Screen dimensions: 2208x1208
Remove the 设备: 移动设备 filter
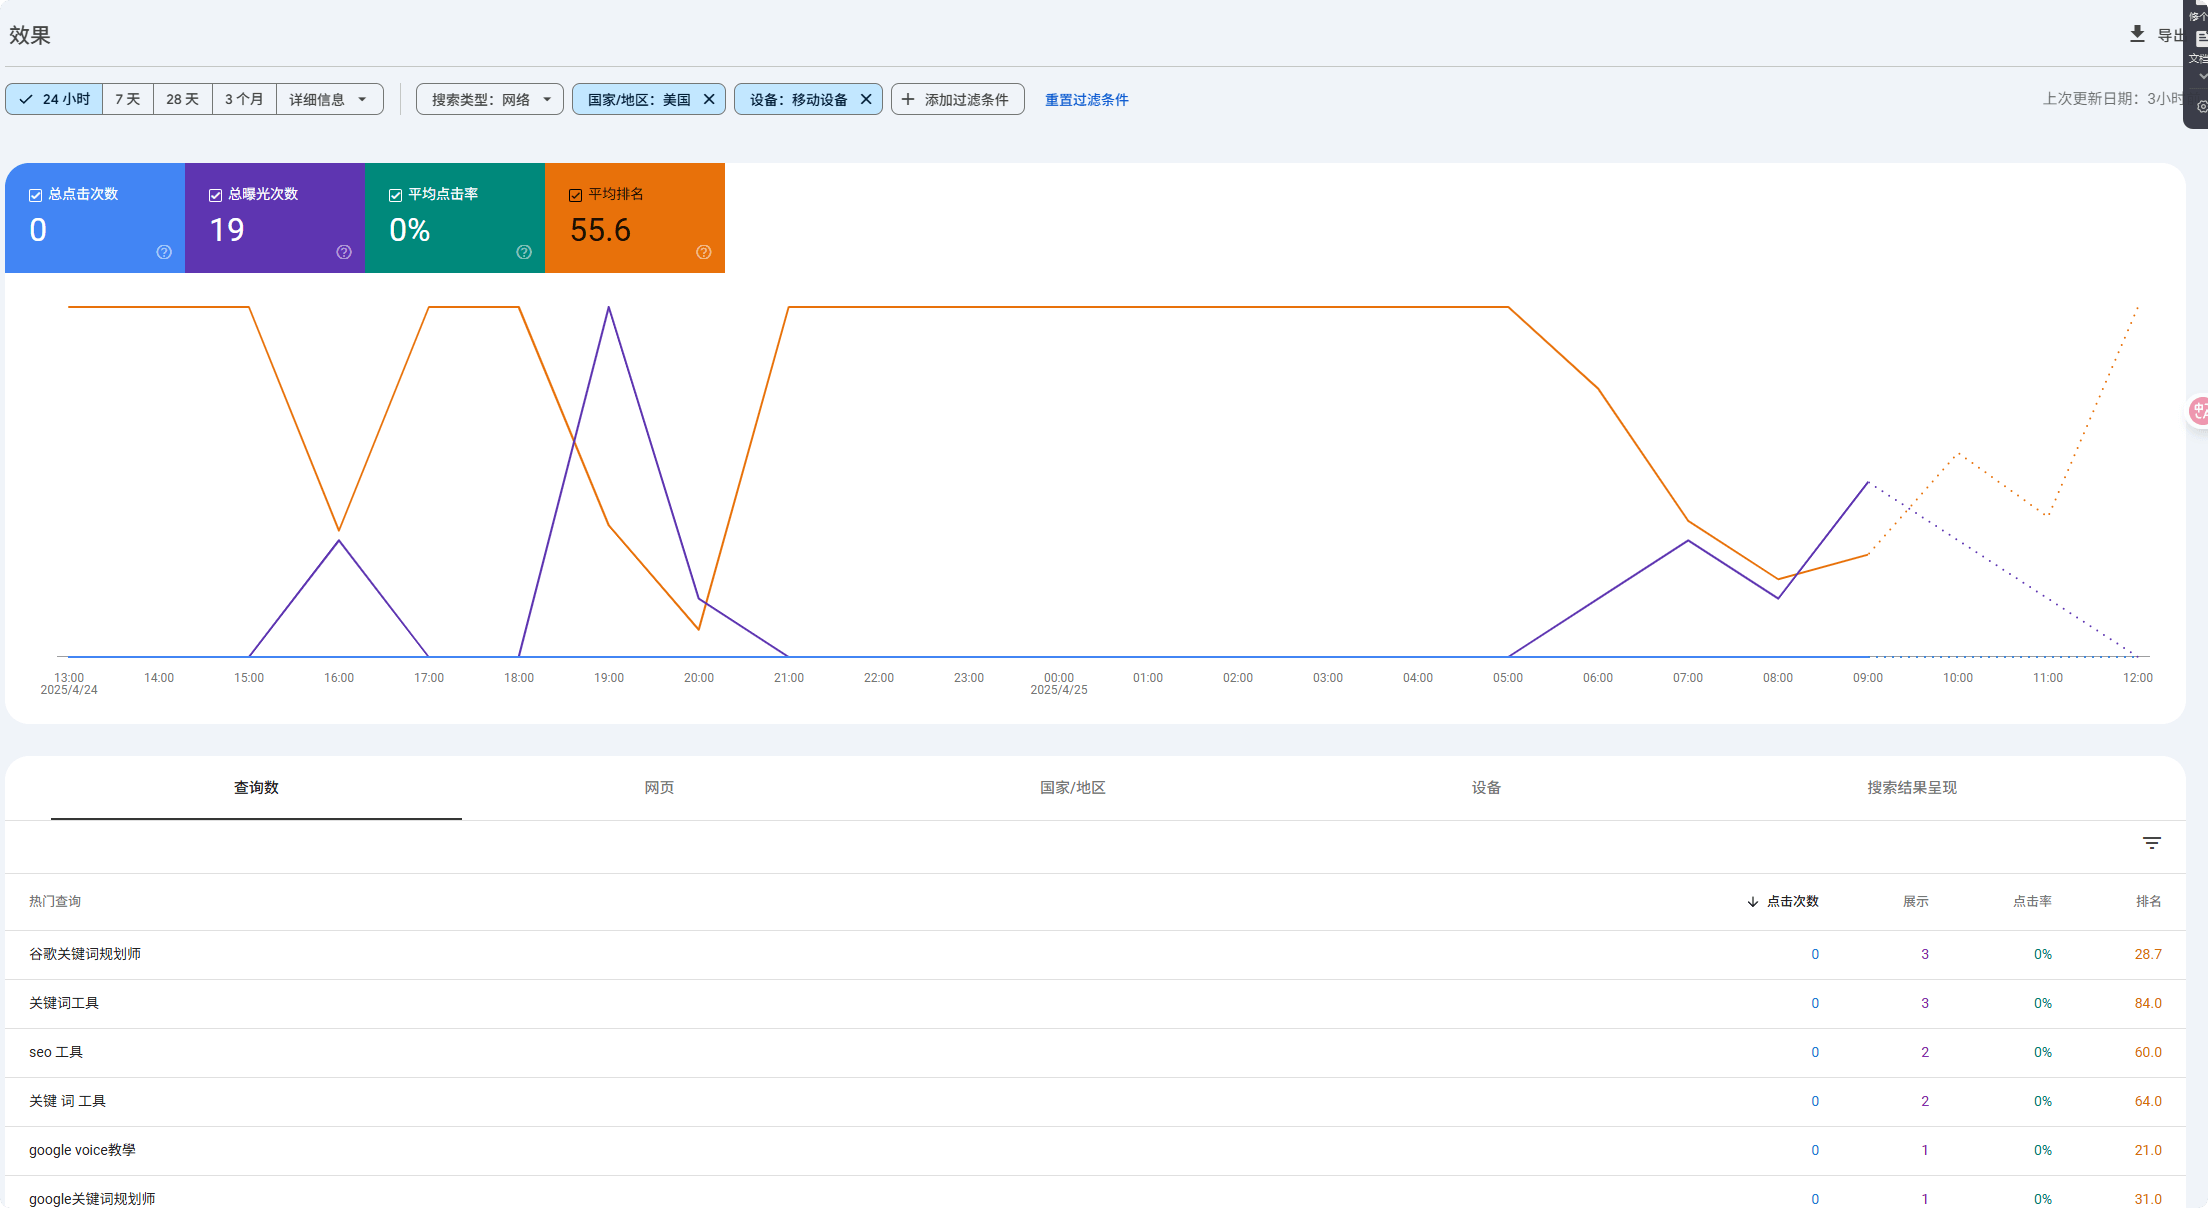pyautogui.click(x=866, y=99)
